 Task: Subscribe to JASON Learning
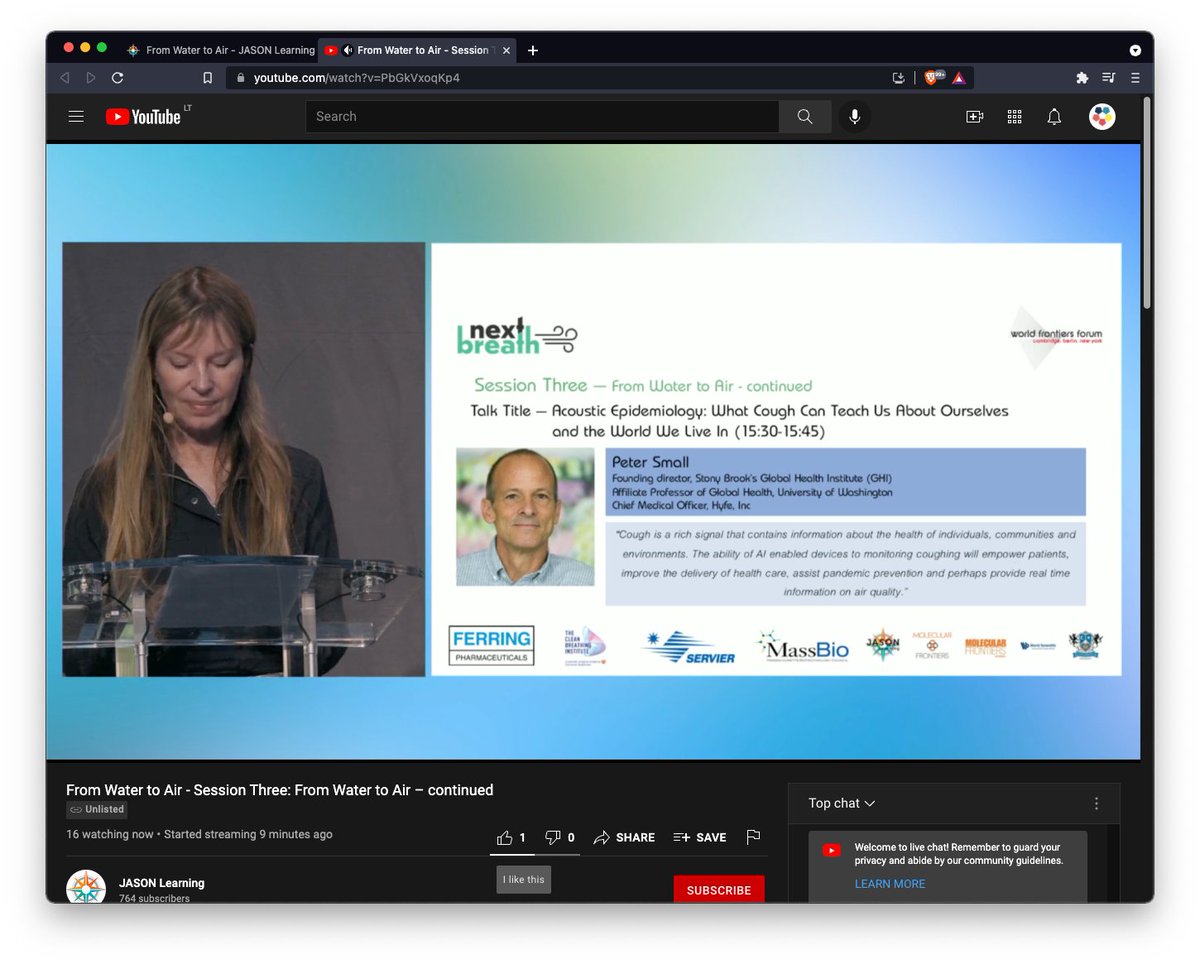(x=719, y=890)
